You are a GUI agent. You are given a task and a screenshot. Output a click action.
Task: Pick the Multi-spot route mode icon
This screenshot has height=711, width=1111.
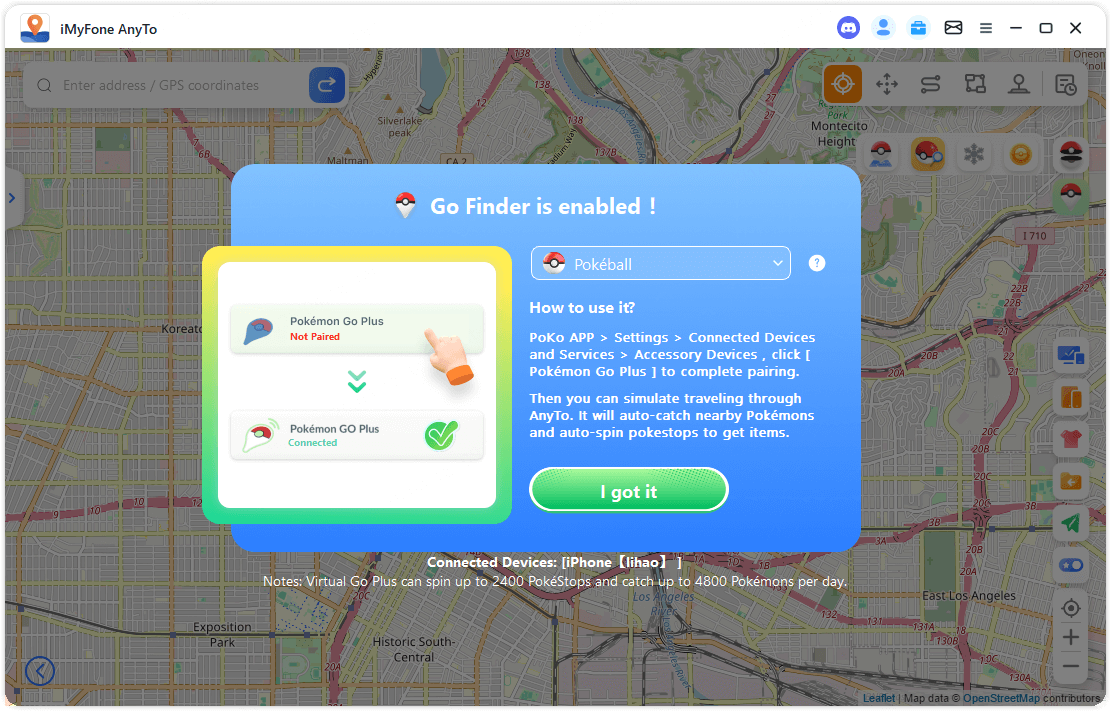click(975, 85)
